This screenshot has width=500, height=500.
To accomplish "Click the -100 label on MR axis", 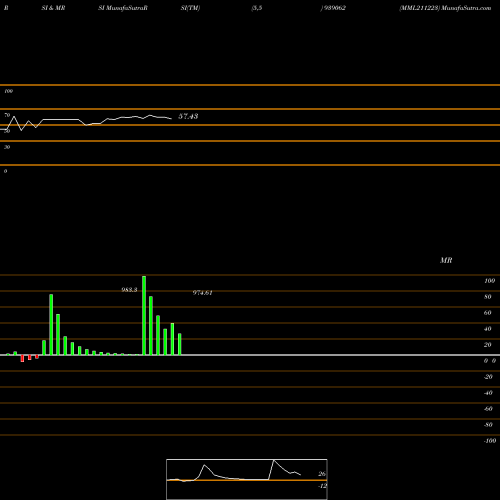I will tap(490, 441).
